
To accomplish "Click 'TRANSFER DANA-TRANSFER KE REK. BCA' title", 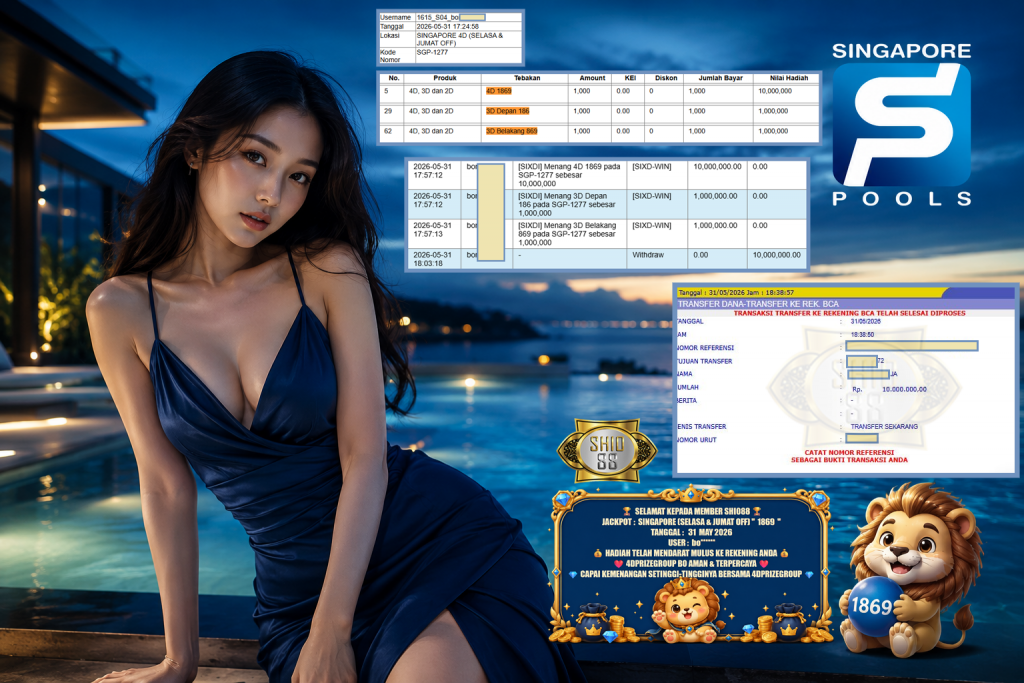I will point(758,304).
